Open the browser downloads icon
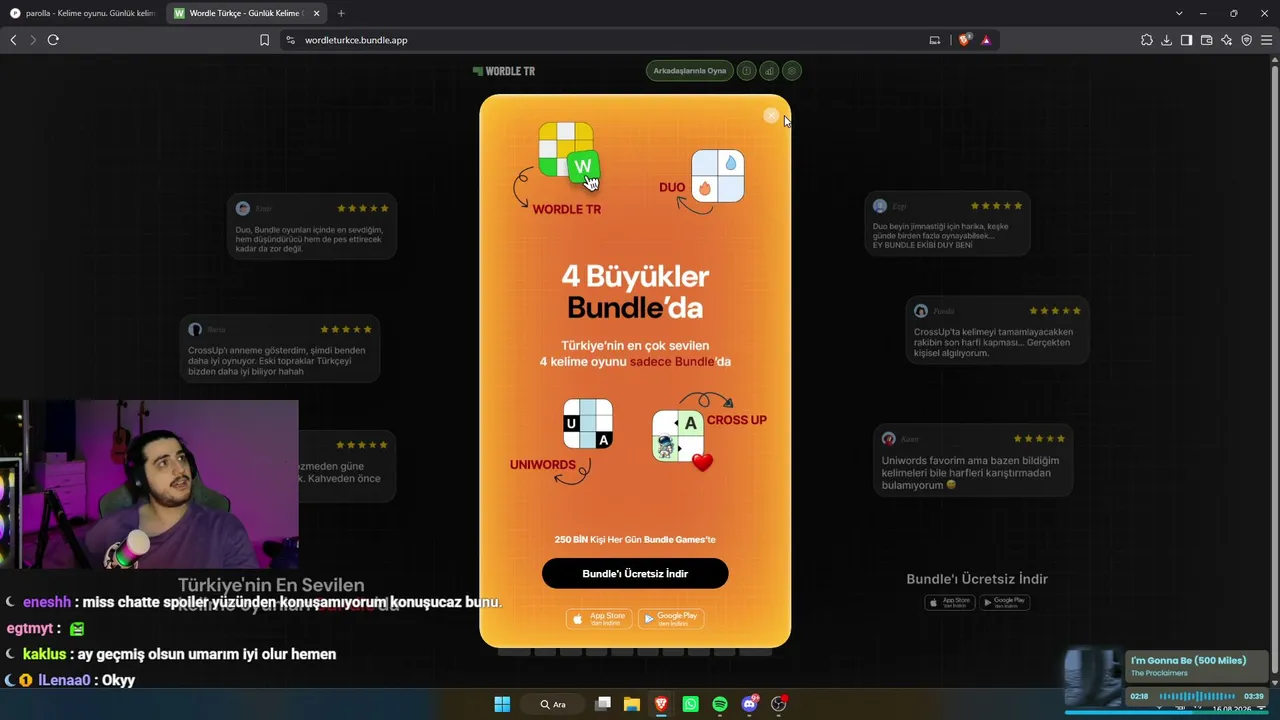 (1166, 40)
